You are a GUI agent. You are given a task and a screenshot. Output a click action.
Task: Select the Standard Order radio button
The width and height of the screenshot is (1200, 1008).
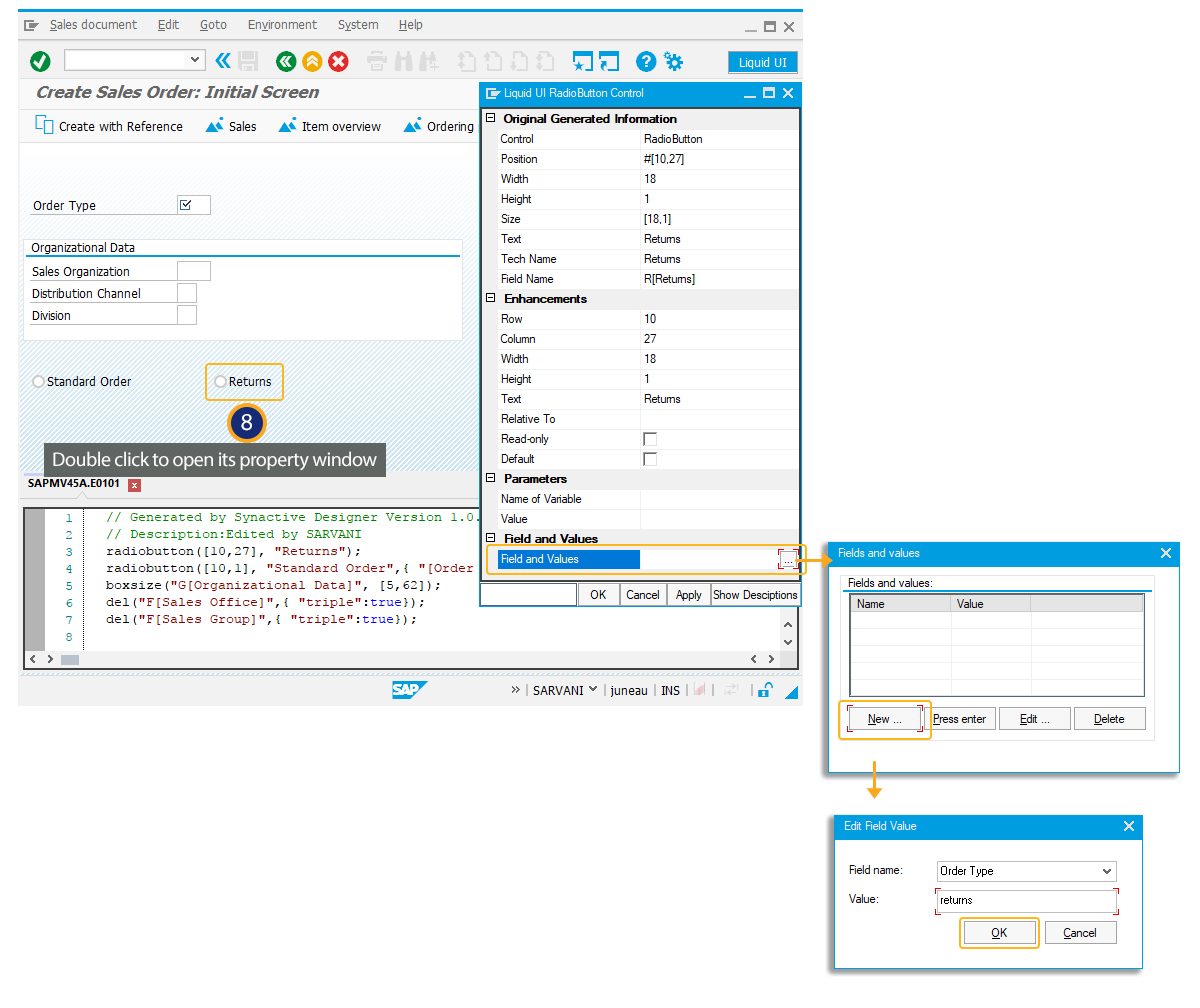click(x=38, y=381)
